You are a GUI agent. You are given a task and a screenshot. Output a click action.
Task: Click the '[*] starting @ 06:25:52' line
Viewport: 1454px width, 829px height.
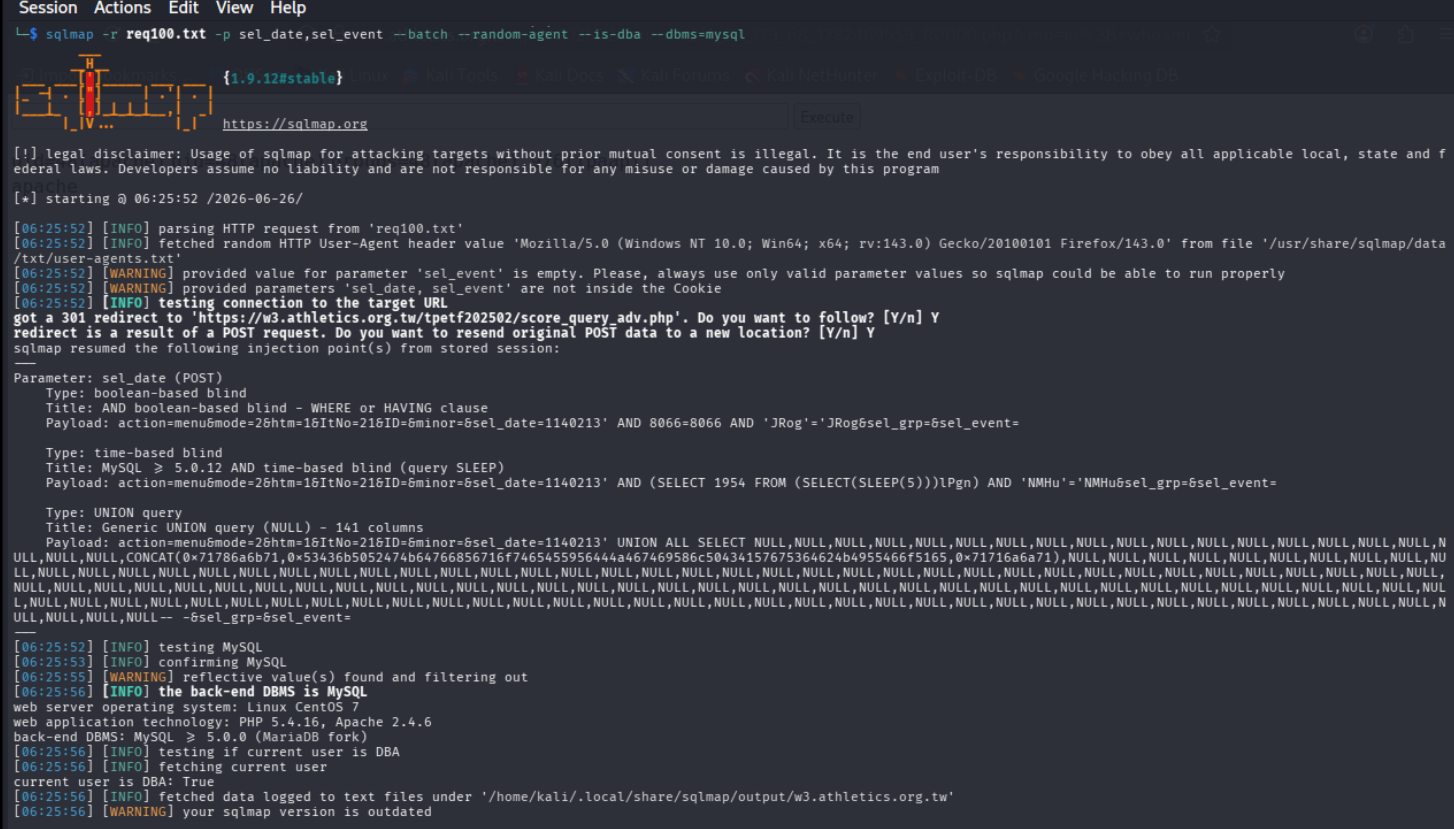click(159, 199)
